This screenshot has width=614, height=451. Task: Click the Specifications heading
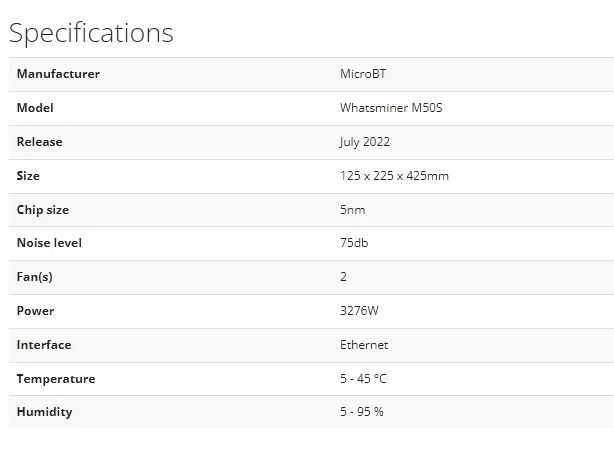tap(91, 33)
